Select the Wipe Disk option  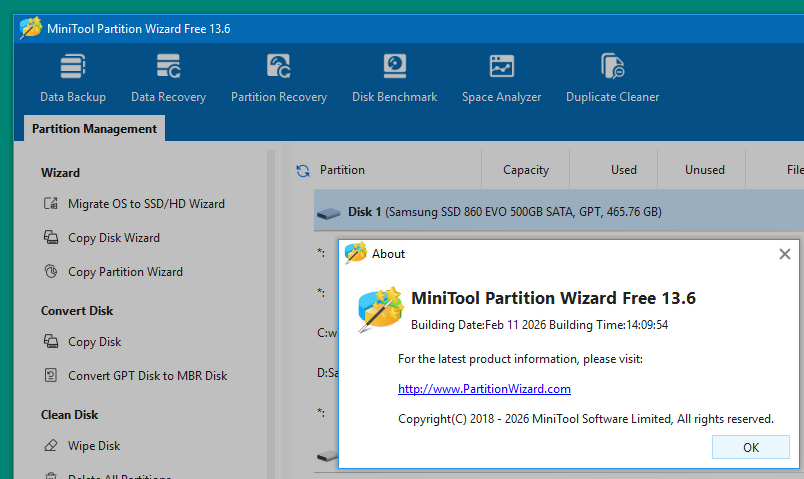pyautogui.click(x=94, y=446)
